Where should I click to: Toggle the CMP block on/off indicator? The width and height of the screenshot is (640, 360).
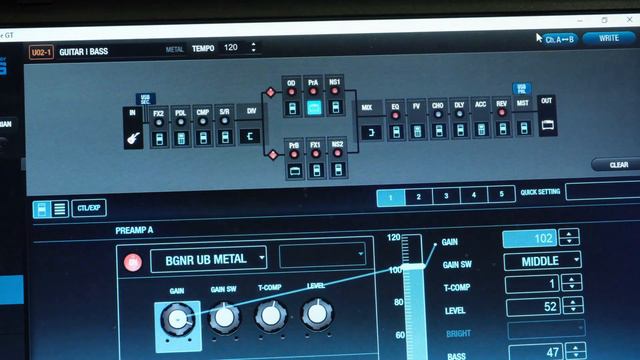(x=202, y=121)
